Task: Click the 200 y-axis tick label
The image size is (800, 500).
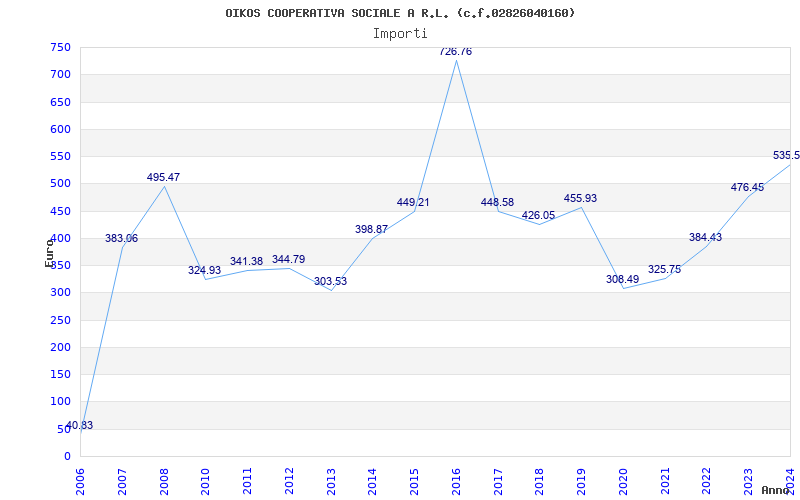Action: click(x=60, y=347)
